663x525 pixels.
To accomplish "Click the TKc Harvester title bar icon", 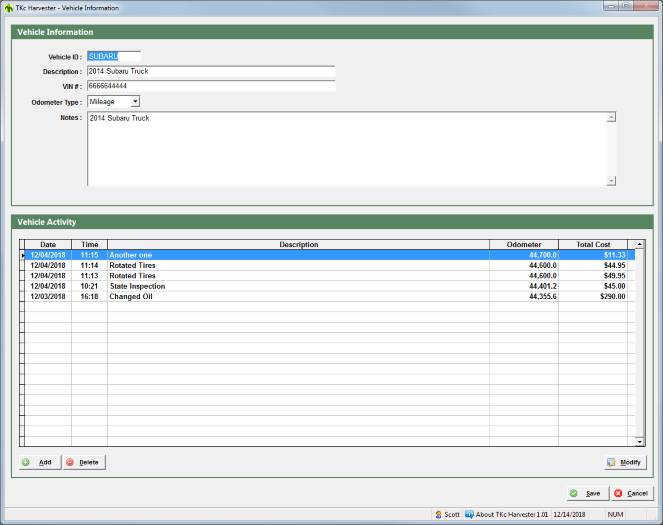I will point(8,7).
